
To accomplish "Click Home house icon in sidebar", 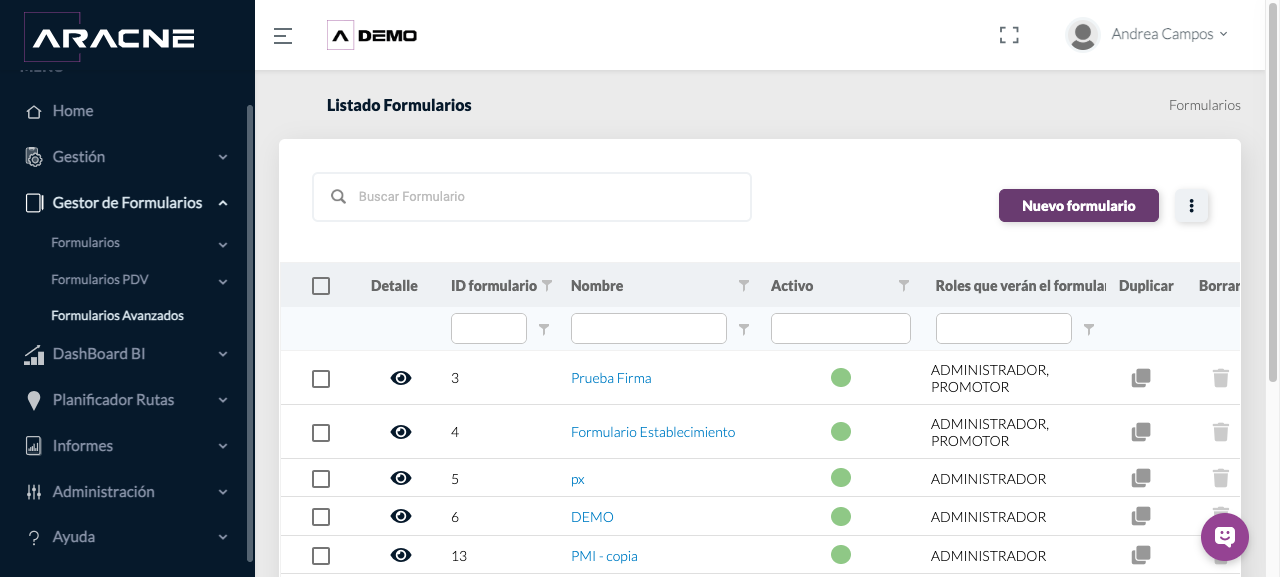I will pos(34,111).
